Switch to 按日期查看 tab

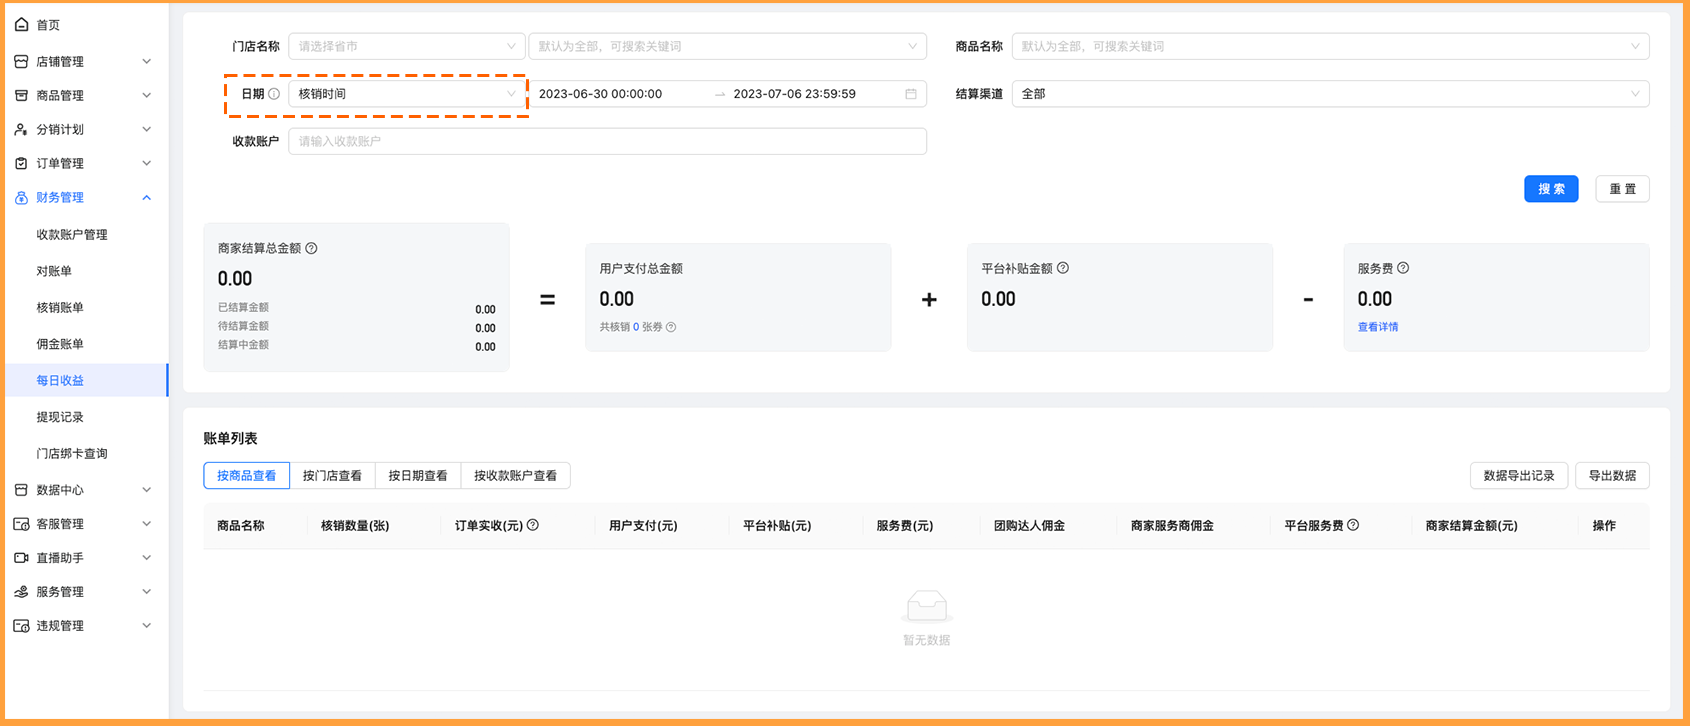[418, 476]
